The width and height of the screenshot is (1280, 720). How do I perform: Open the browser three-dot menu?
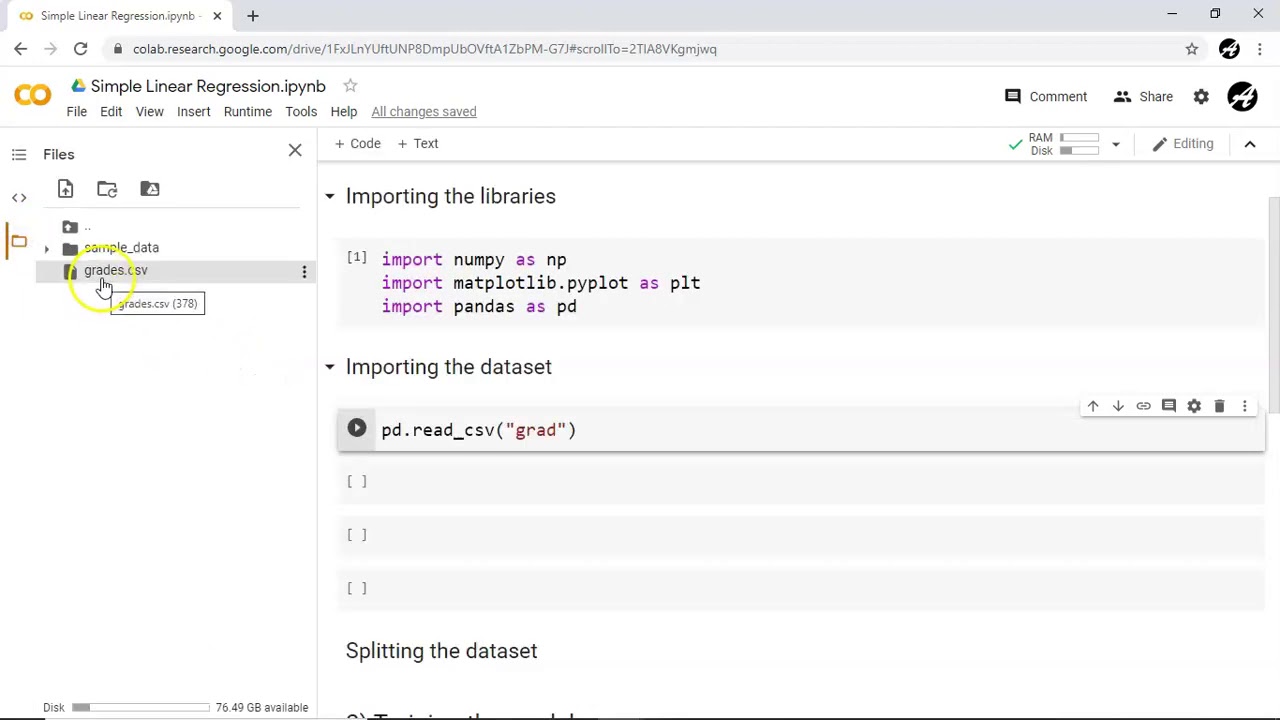tap(1259, 49)
